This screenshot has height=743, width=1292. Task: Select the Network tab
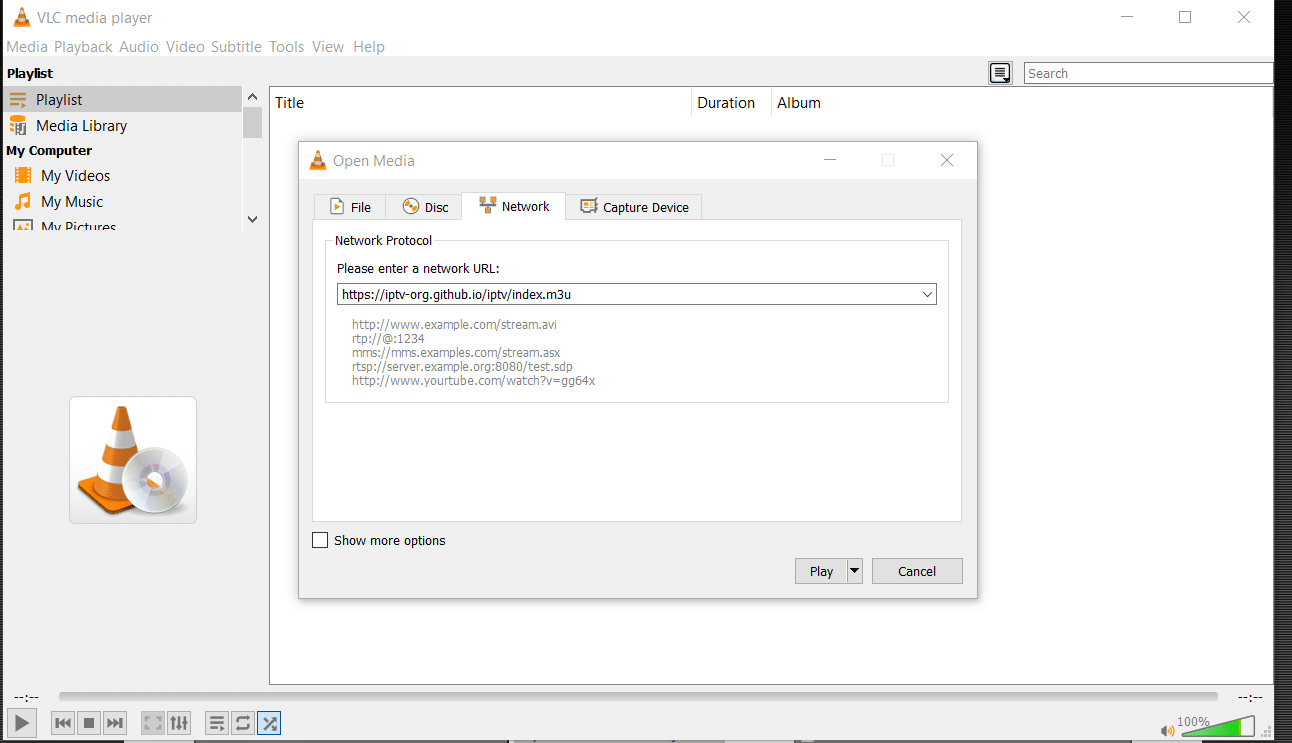tap(514, 206)
